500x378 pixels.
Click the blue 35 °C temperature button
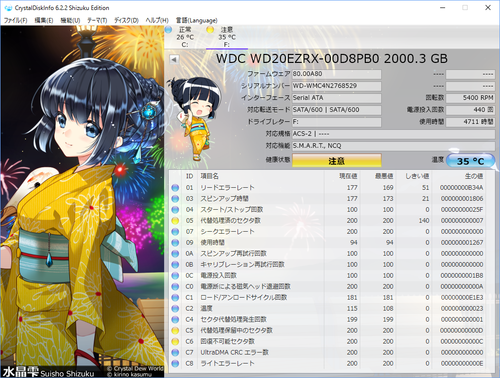[x=470, y=161]
